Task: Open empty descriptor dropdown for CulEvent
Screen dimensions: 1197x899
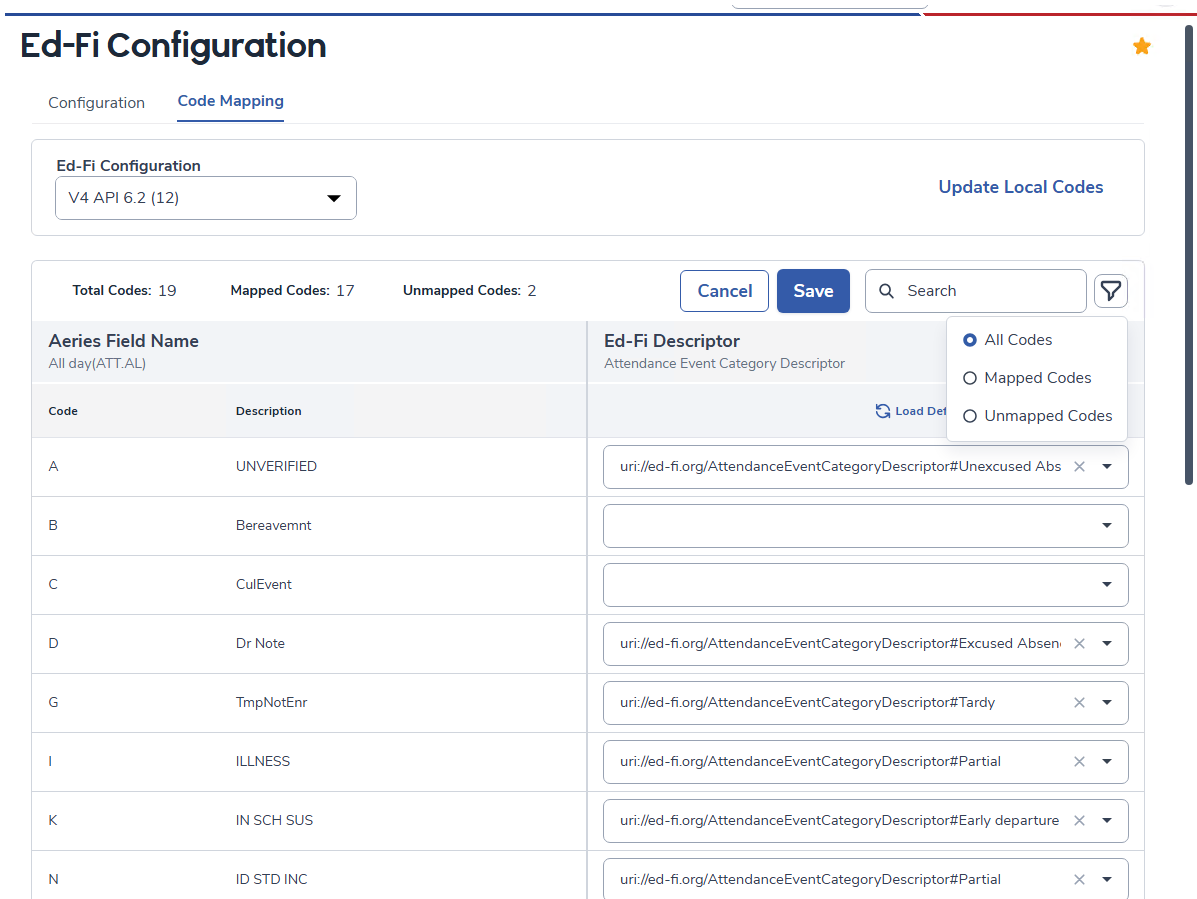Action: click(x=866, y=585)
